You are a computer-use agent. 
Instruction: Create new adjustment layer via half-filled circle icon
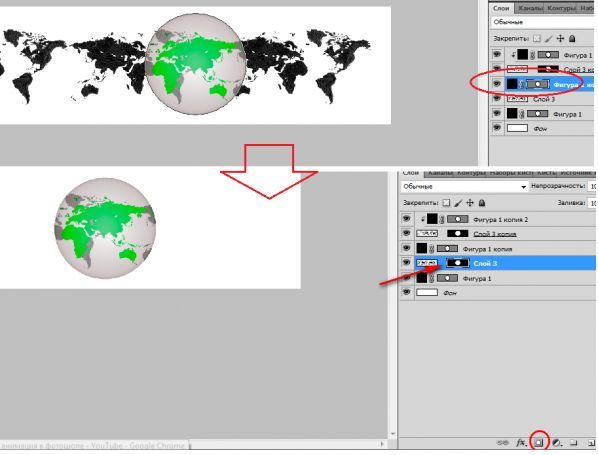[556, 443]
